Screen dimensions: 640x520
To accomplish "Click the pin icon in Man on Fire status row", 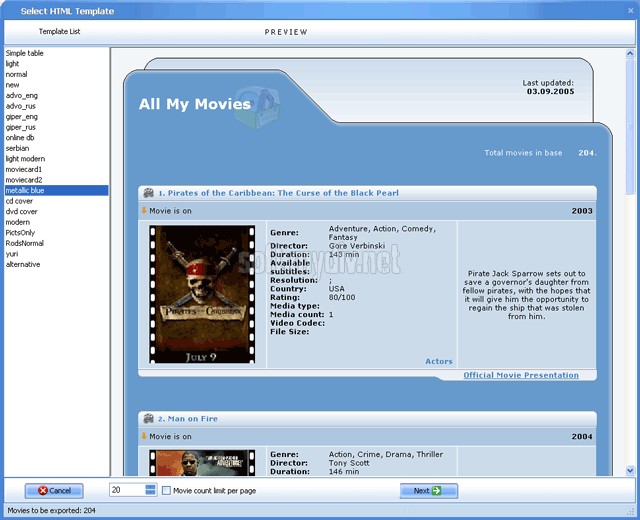I will point(143,437).
